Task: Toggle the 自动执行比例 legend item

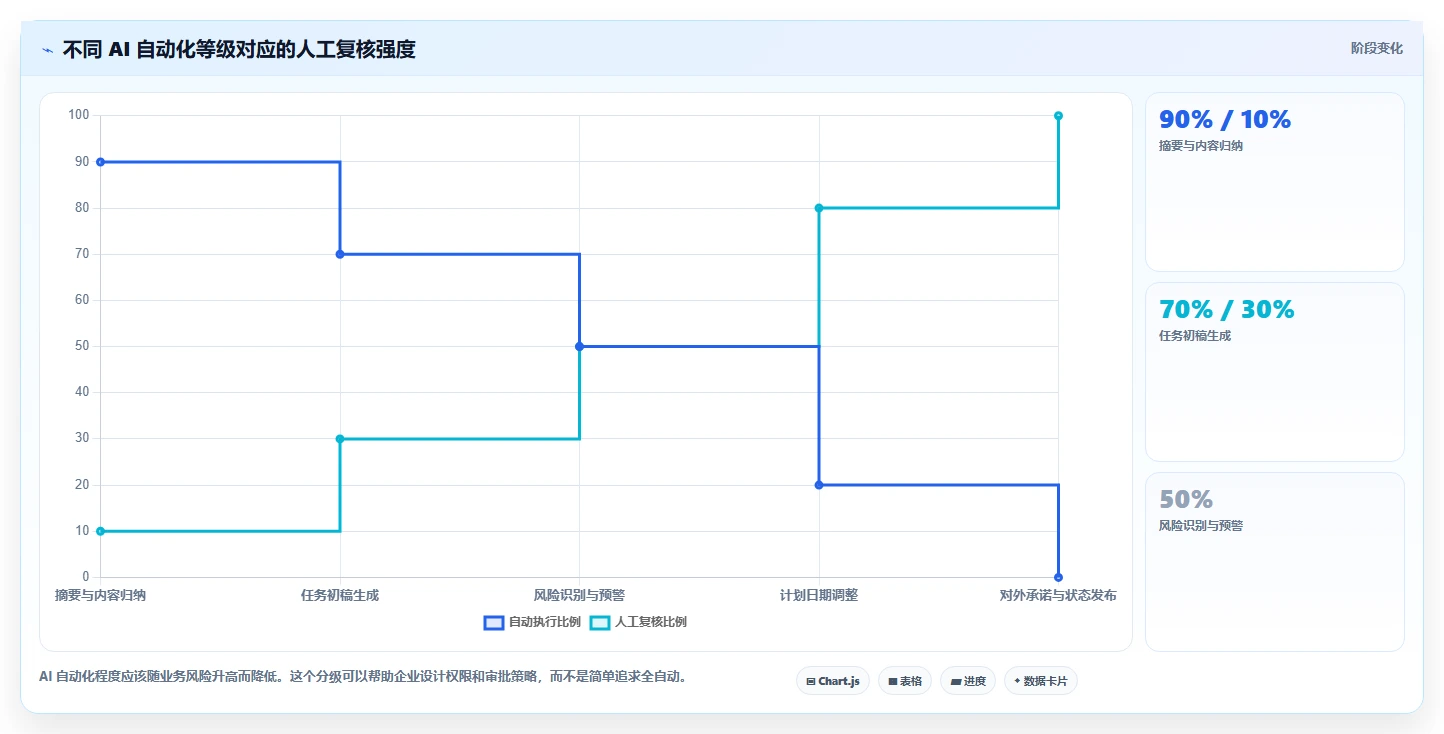Action: 532,622
